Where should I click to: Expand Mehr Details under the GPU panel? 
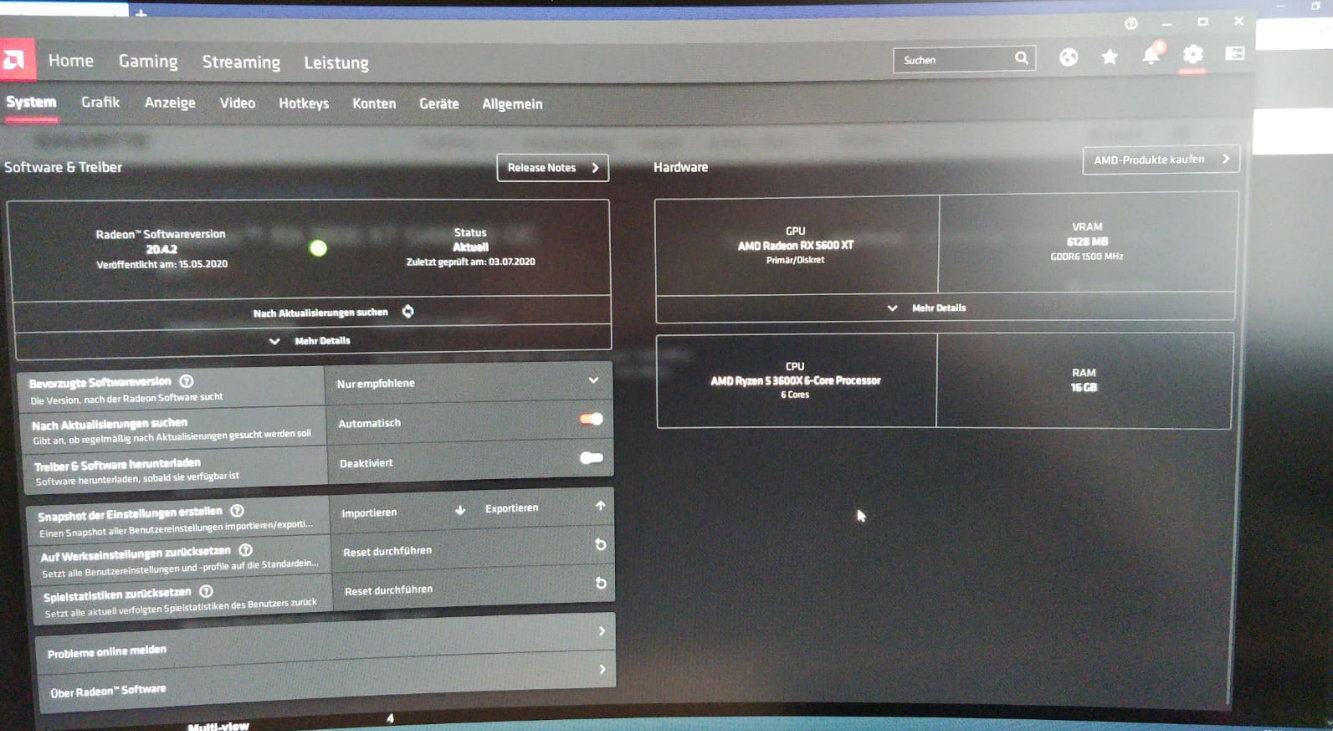coord(945,308)
